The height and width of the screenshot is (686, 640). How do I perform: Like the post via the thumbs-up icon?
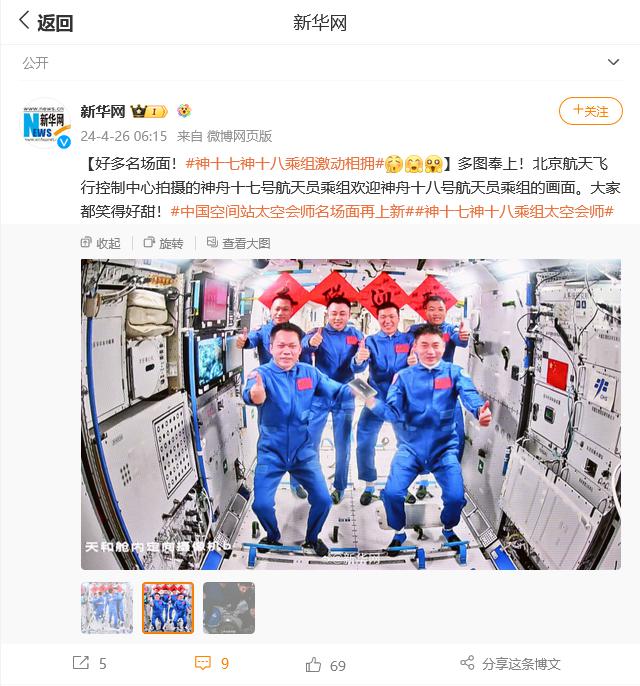(313, 665)
